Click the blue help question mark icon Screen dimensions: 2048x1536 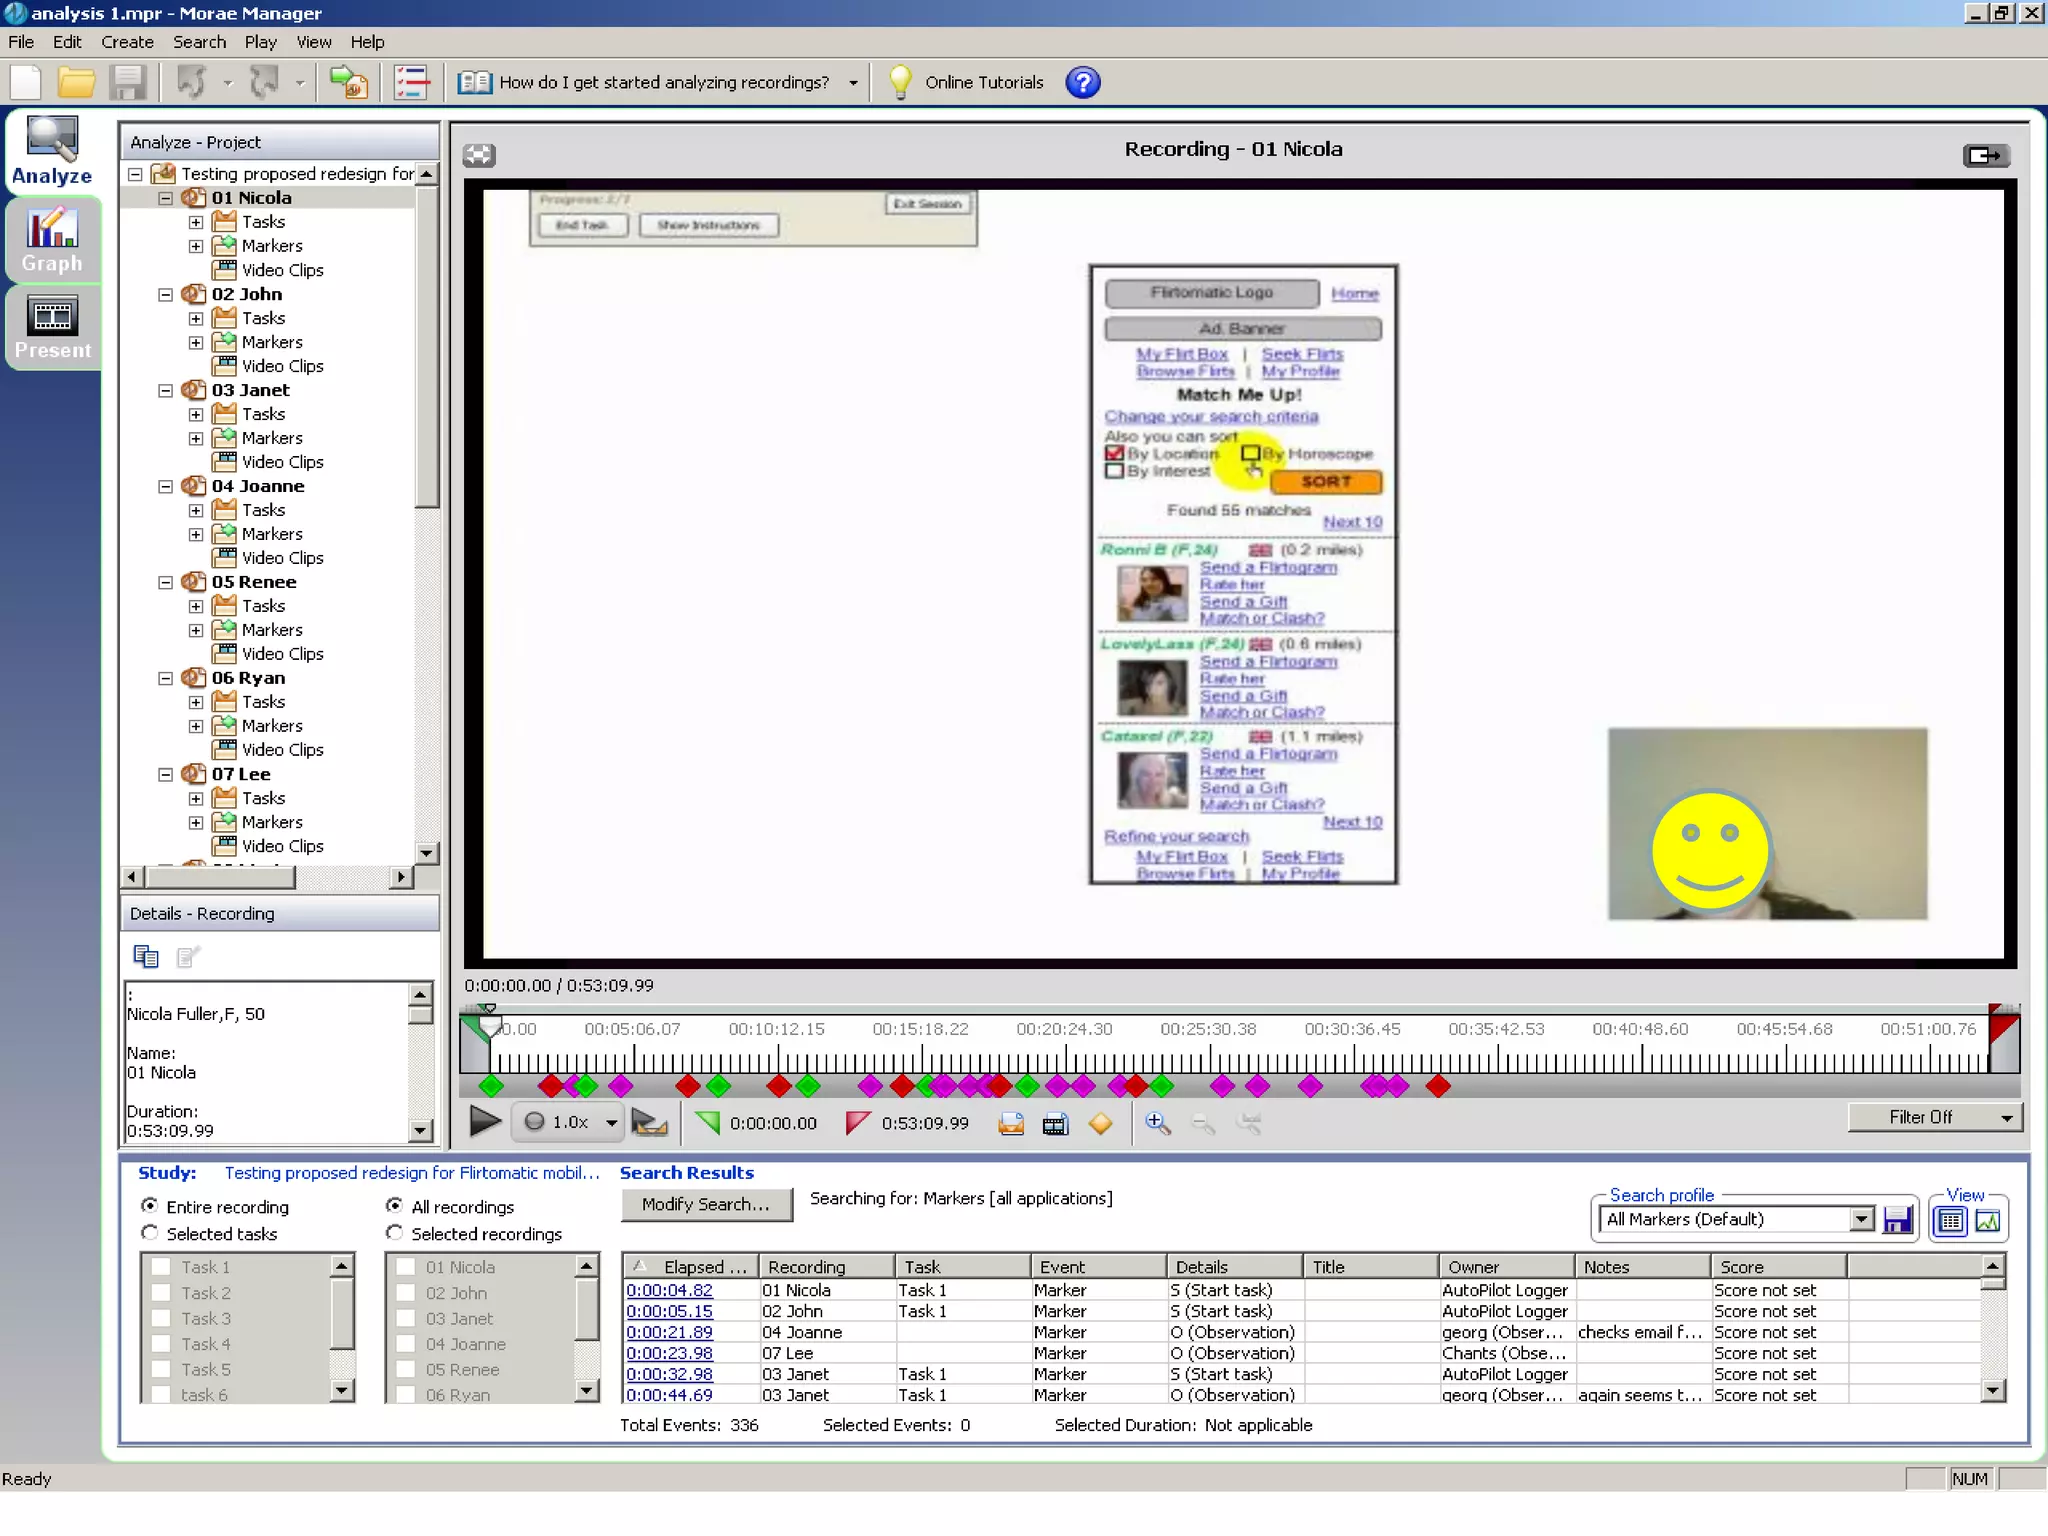tap(1083, 82)
